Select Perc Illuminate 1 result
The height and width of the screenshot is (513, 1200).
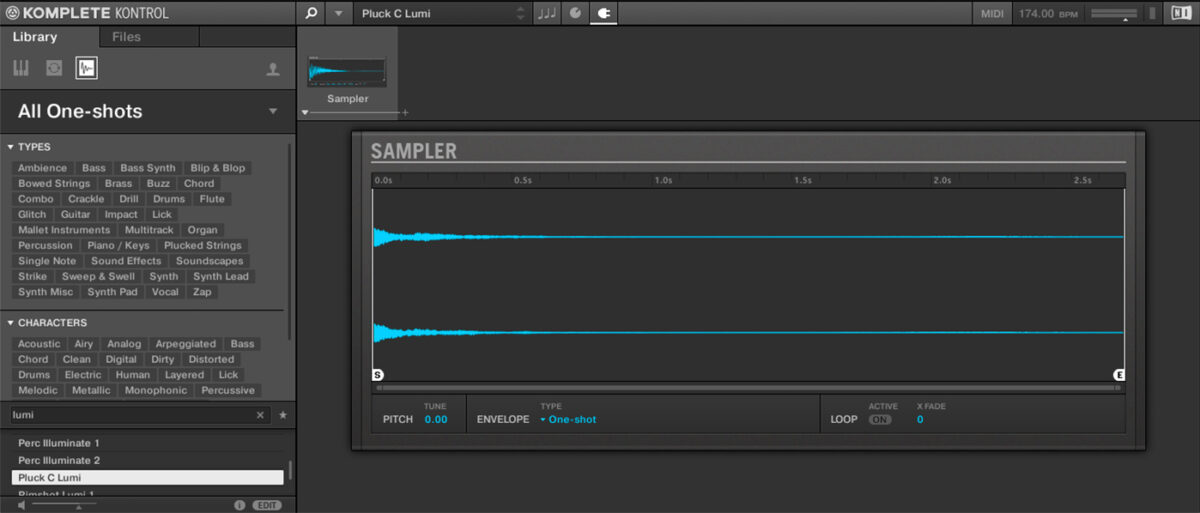click(148, 443)
